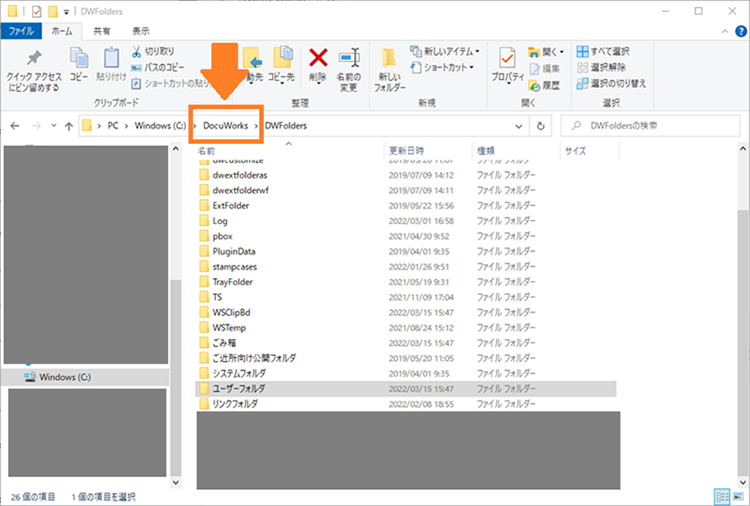
Task: Open the New item (新しいアイテム) dropdown
Action: pyautogui.click(x=445, y=51)
